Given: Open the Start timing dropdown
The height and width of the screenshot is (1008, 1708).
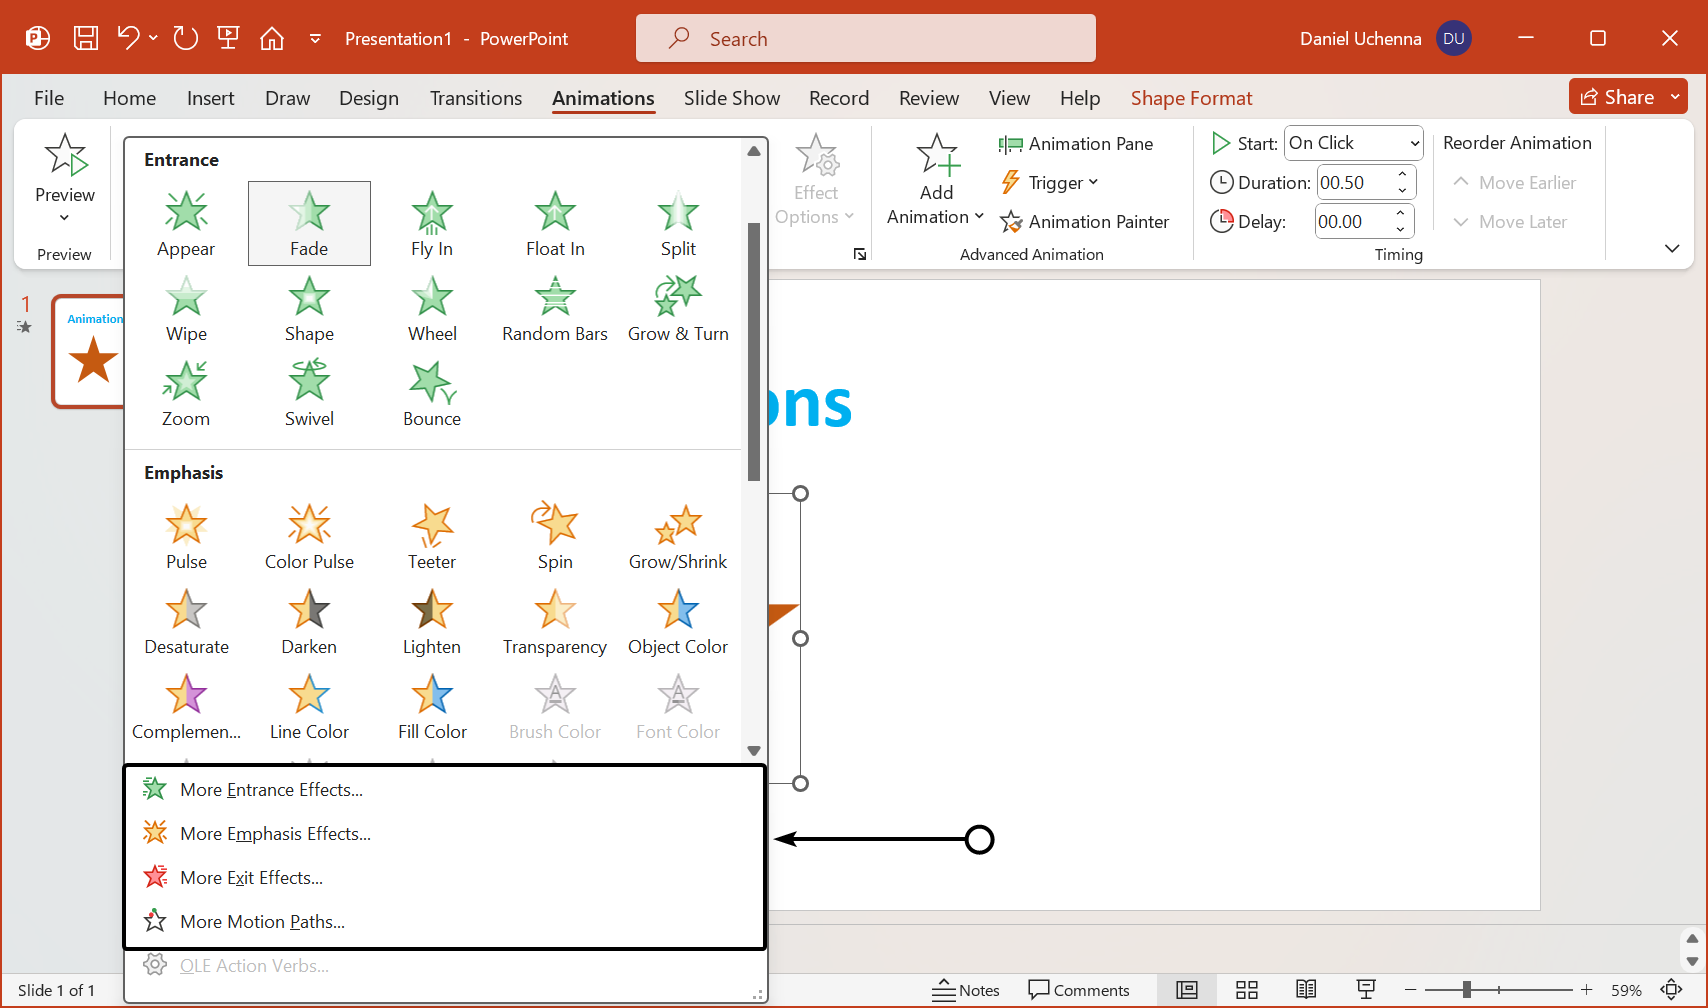Looking at the screenshot, I should click(1354, 143).
